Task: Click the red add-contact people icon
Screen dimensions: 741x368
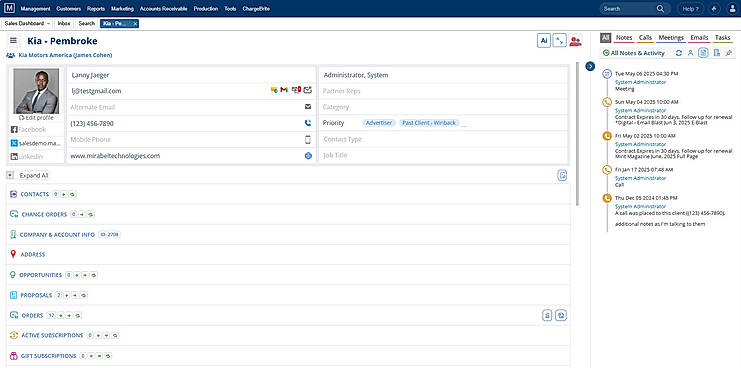Action: click(575, 41)
